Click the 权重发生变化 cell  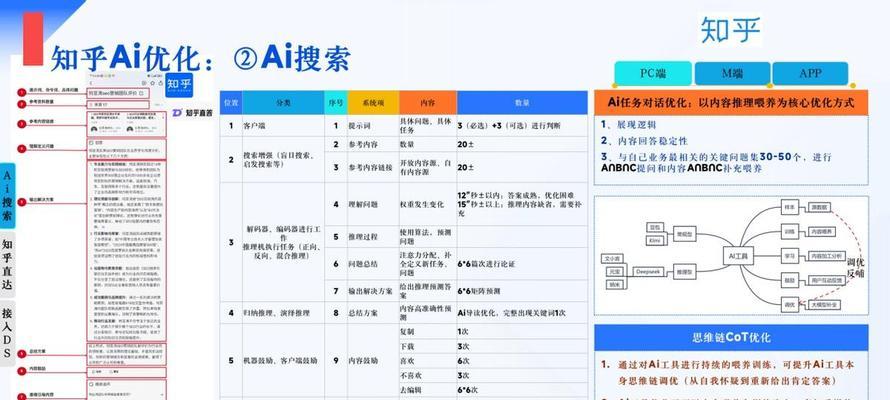coord(427,204)
